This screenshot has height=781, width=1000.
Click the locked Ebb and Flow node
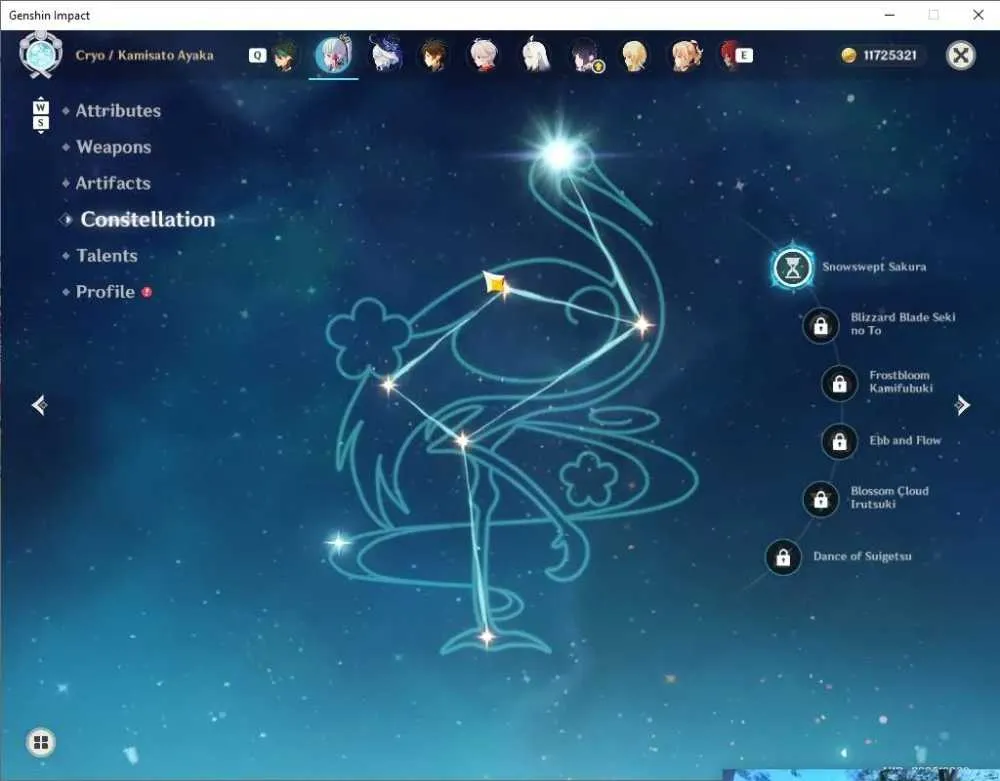pyautogui.click(x=839, y=441)
